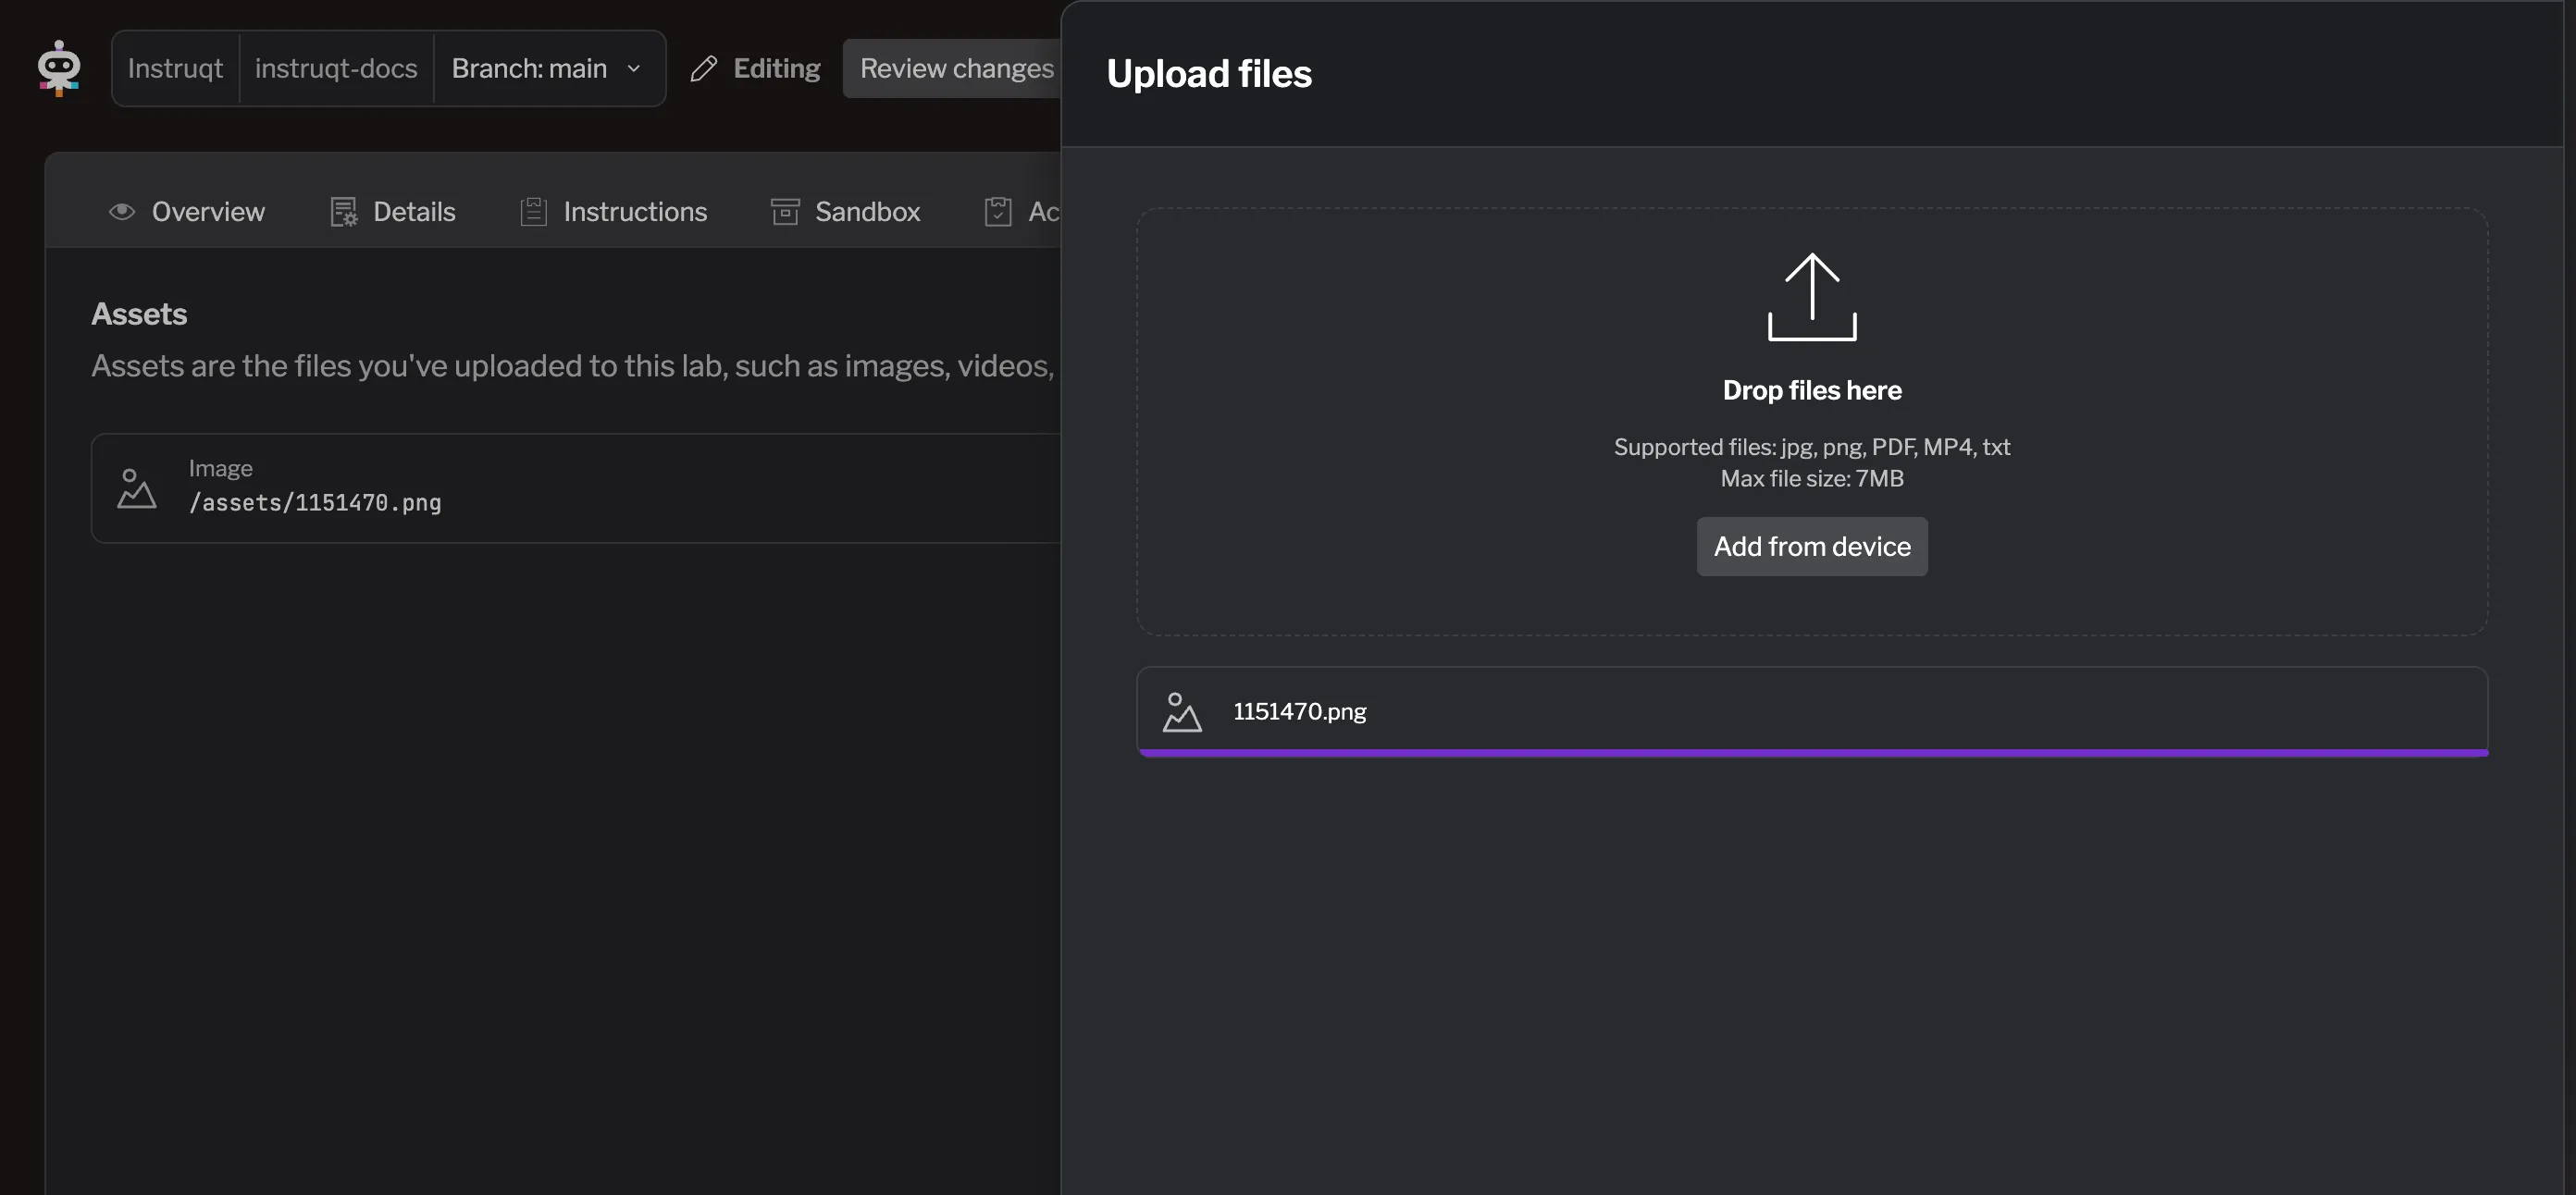This screenshot has width=2576, height=1195.
Task: Select the Overview tab
Action: point(207,211)
